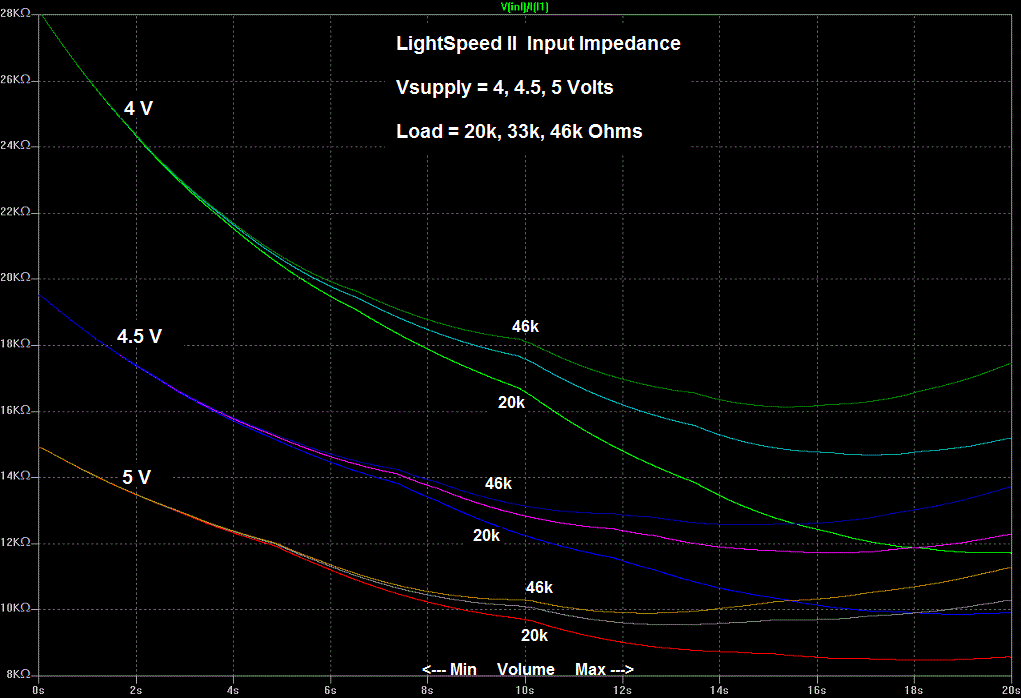Click the 6s x-axis label
This screenshot has height=698, width=1021.
(330, 690)
